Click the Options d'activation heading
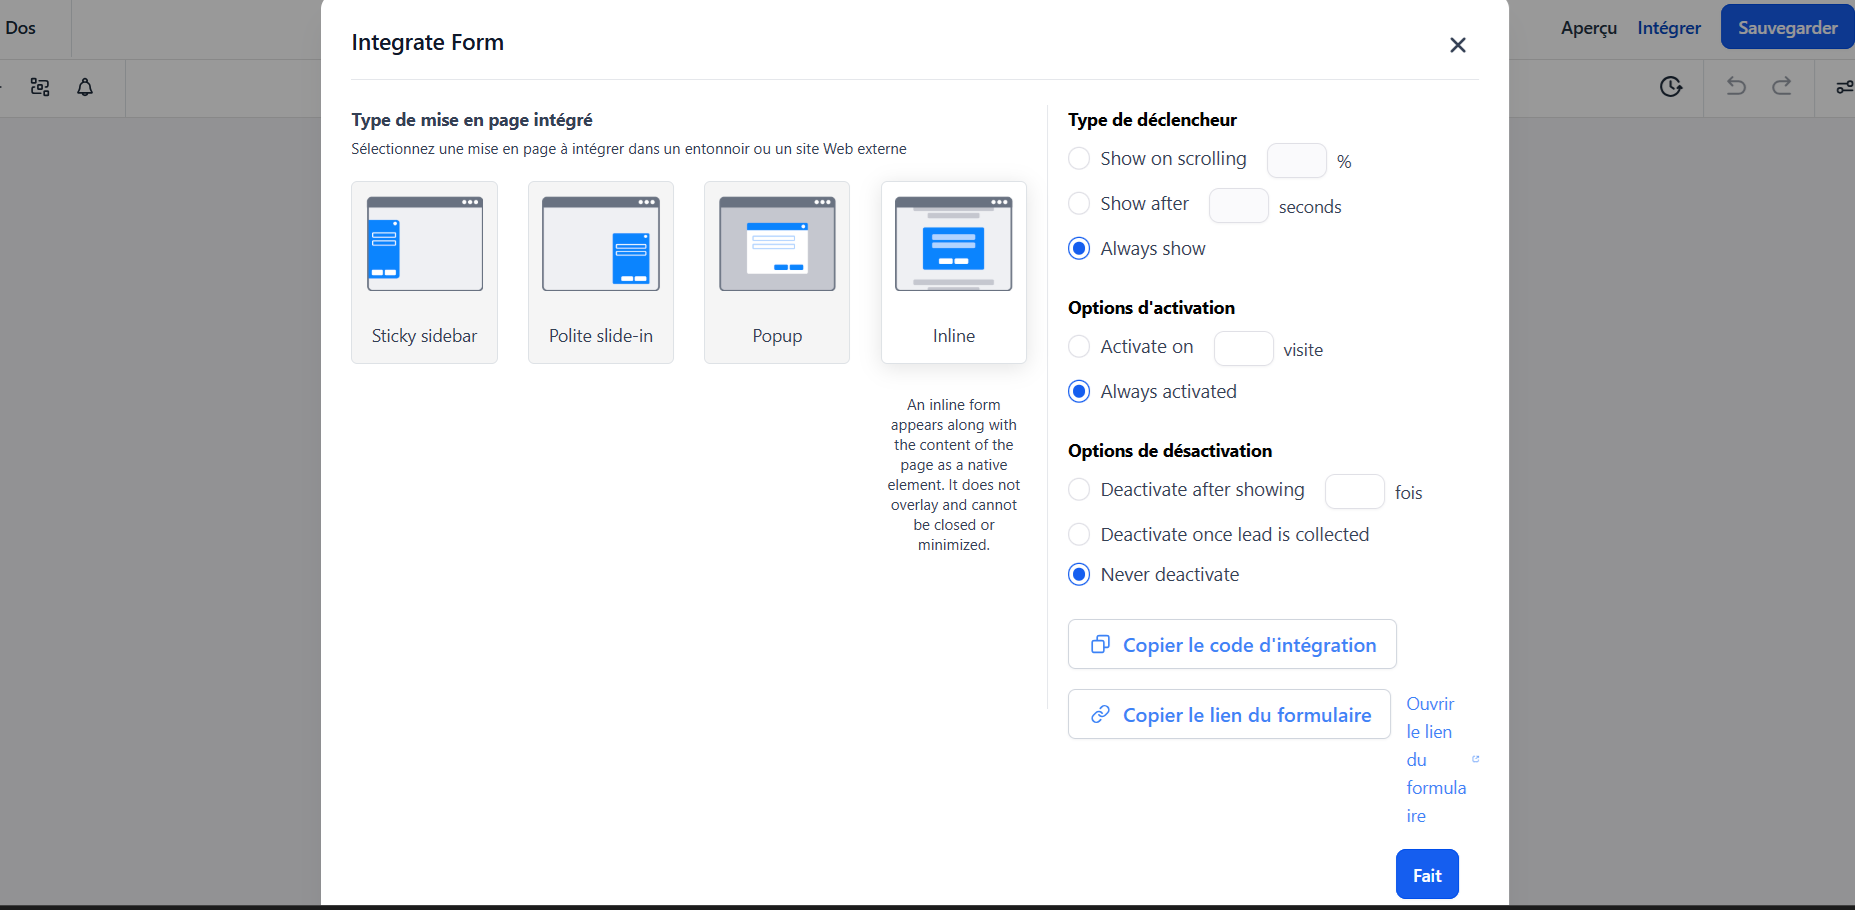Screen dimensions: 1855x910 pos(1151,308)
